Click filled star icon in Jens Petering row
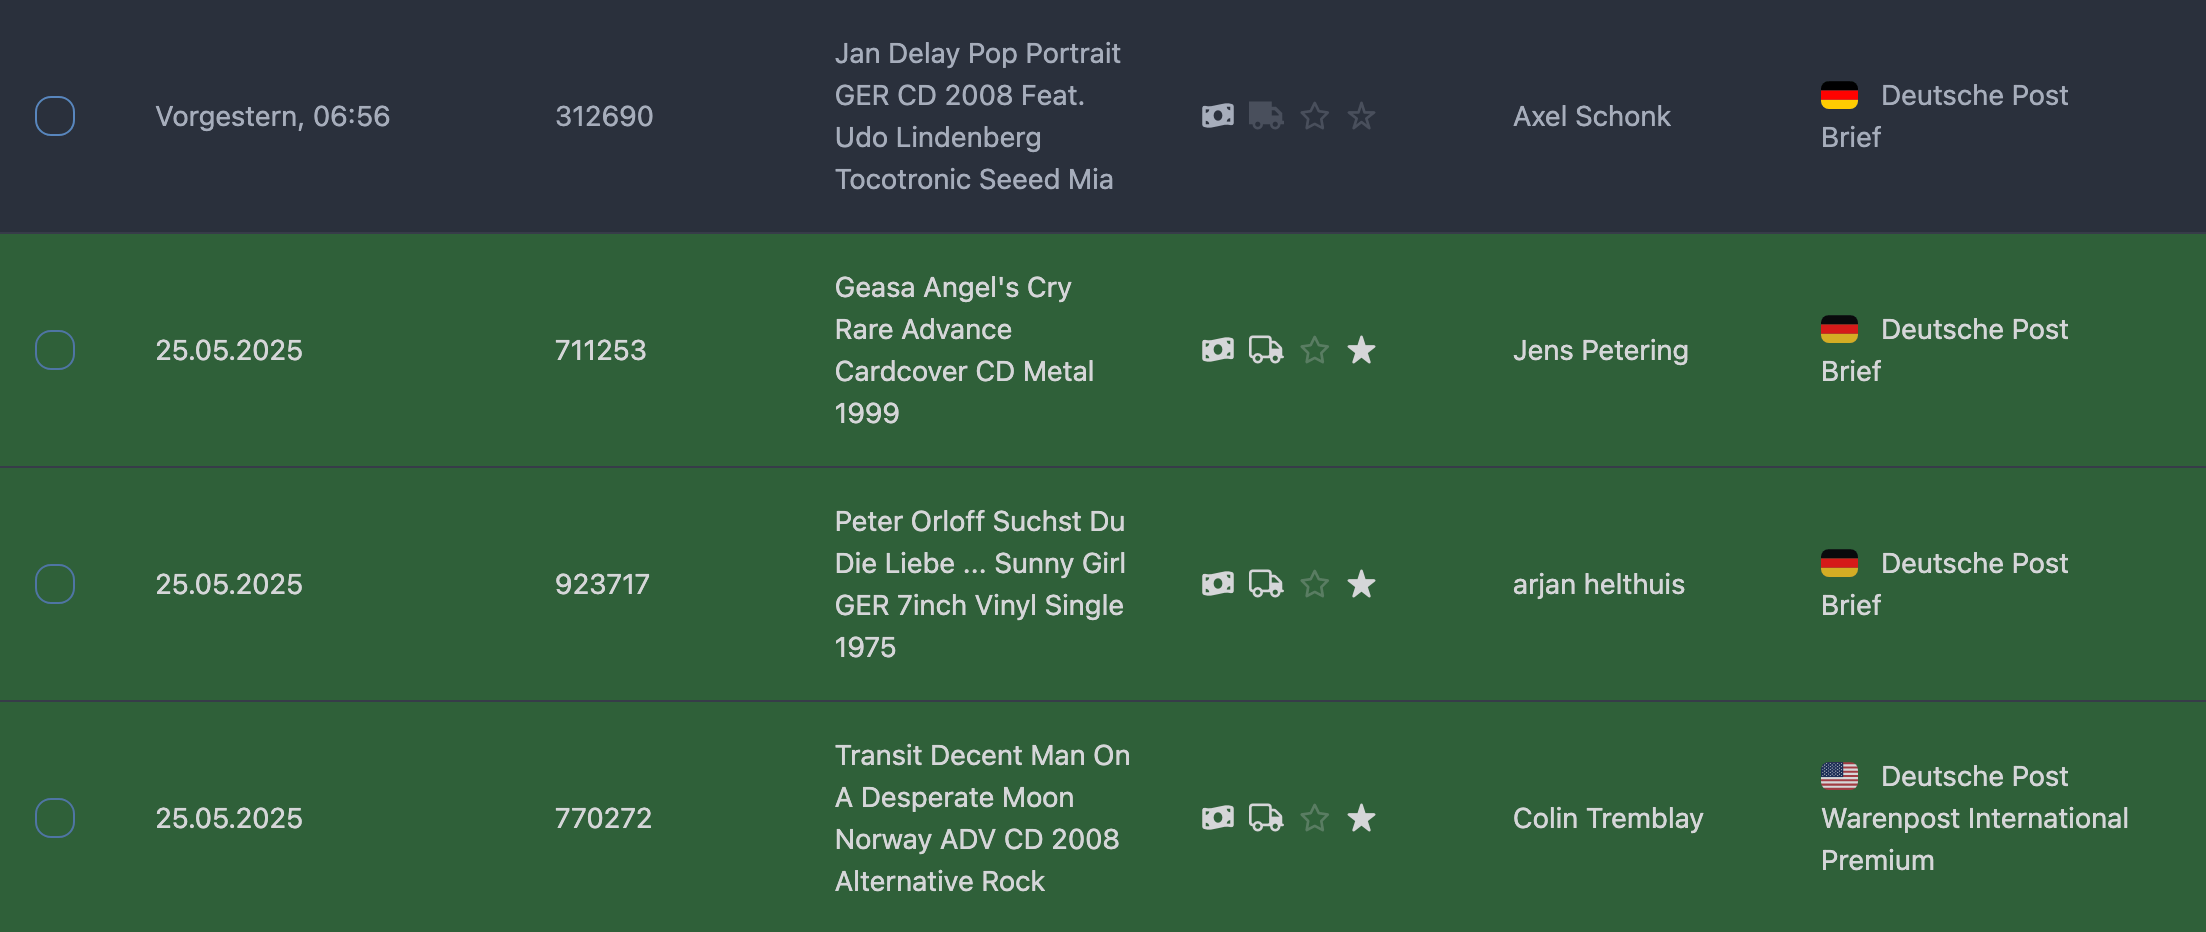The height and width of the screenshot is (932, 2206). click(1361, 350)
